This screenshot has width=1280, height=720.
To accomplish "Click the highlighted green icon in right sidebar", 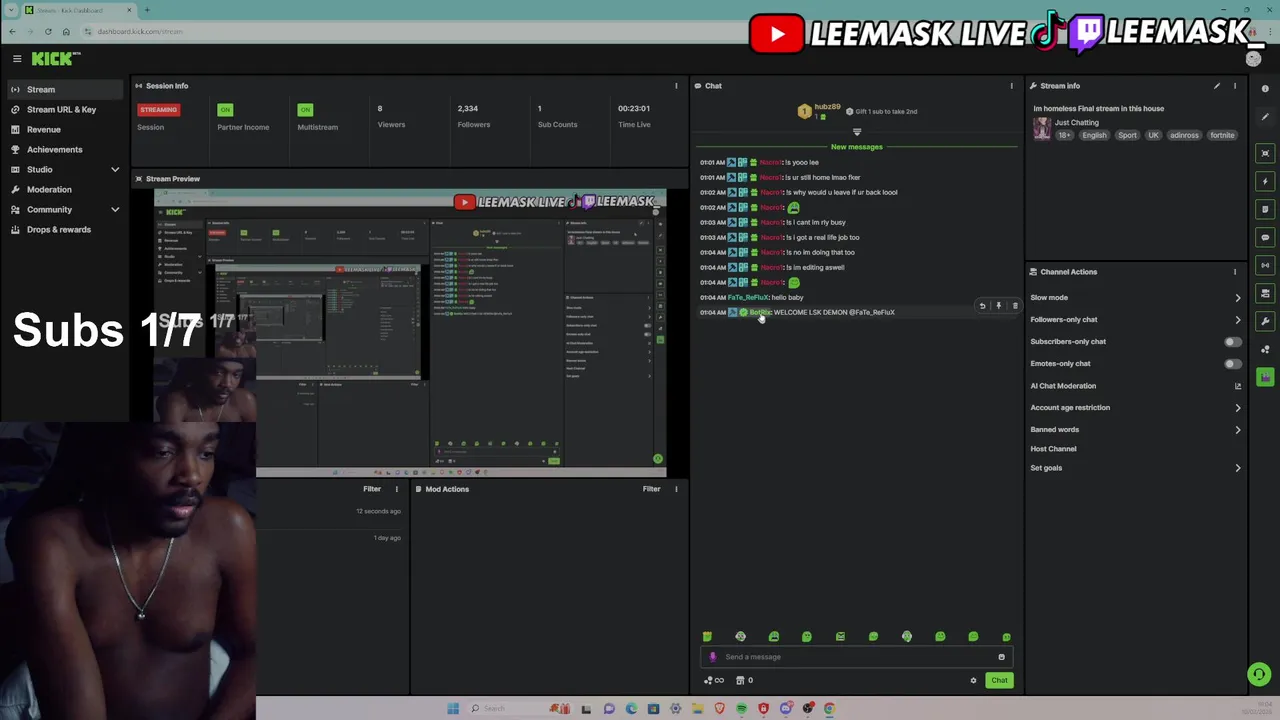I will [1265, 377].
